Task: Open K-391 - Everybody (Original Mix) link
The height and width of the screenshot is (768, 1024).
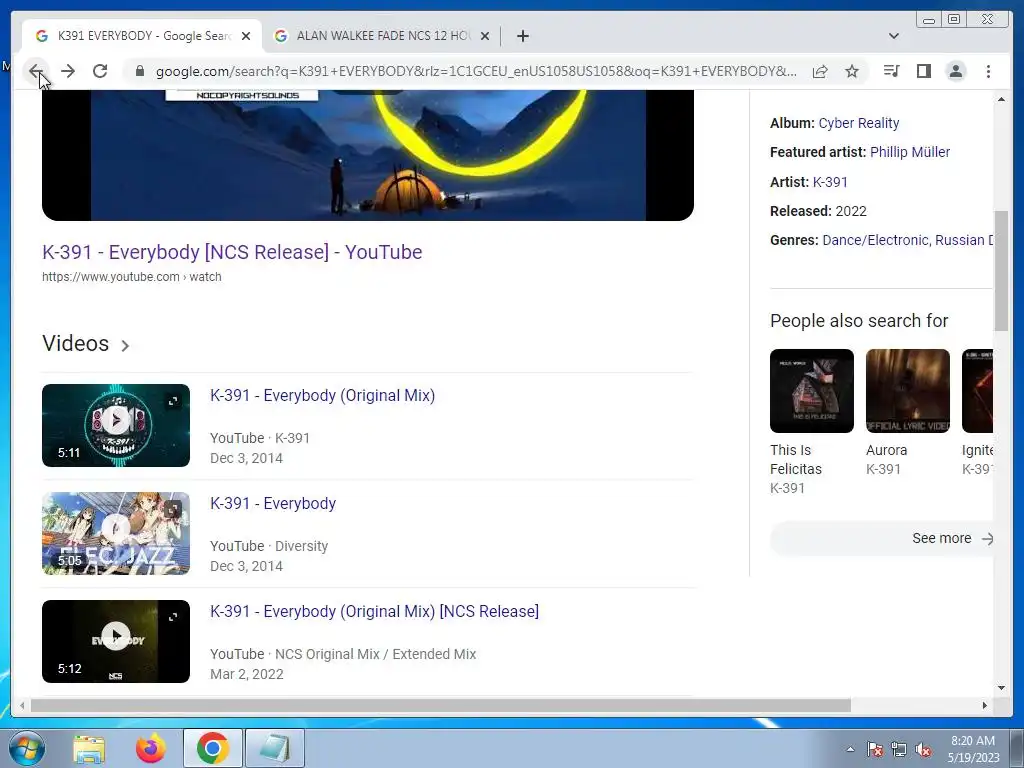Action: tap(323, 395)
